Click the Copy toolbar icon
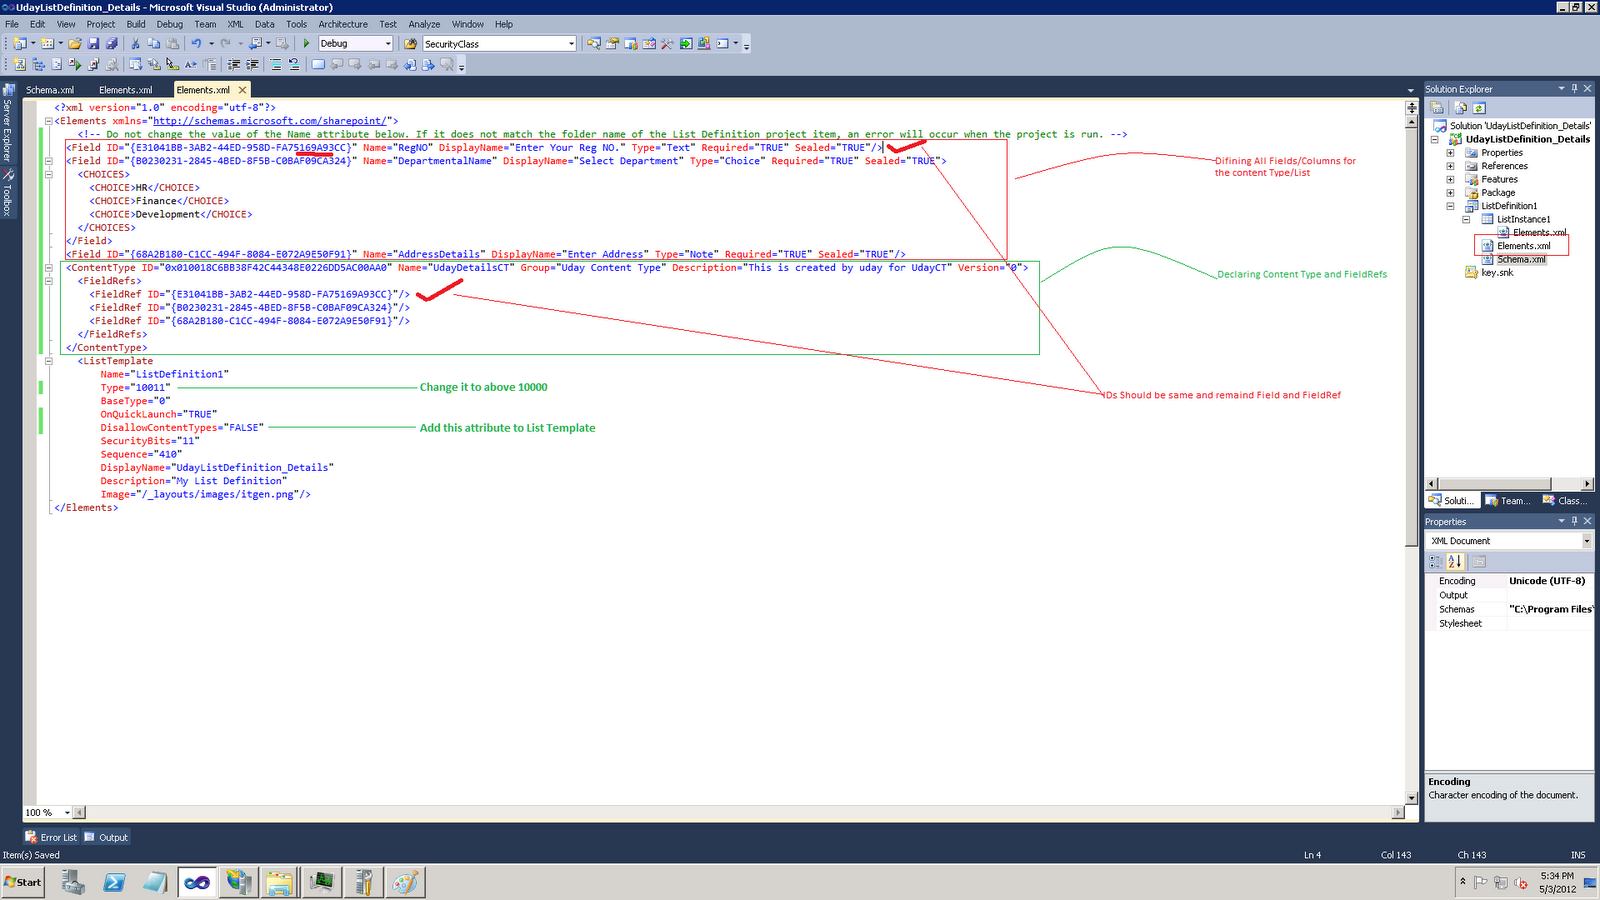The image size is (1600, 900). tap(154, 44)
